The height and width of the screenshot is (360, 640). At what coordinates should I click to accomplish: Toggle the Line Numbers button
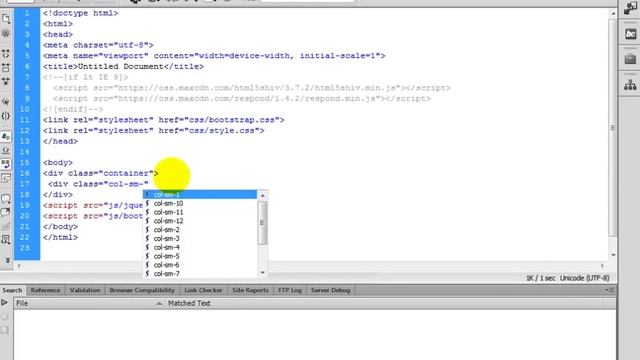pyautogui.click(x=6, y=136)
